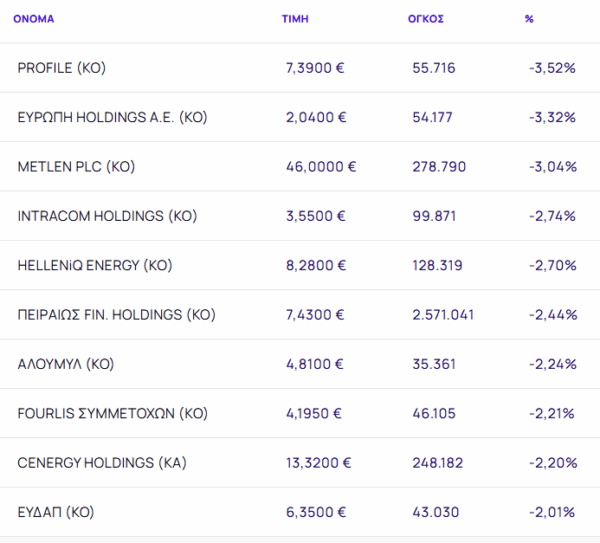Open METLEN PLC (ΚΟ) stock details

[x=76, y=166]
